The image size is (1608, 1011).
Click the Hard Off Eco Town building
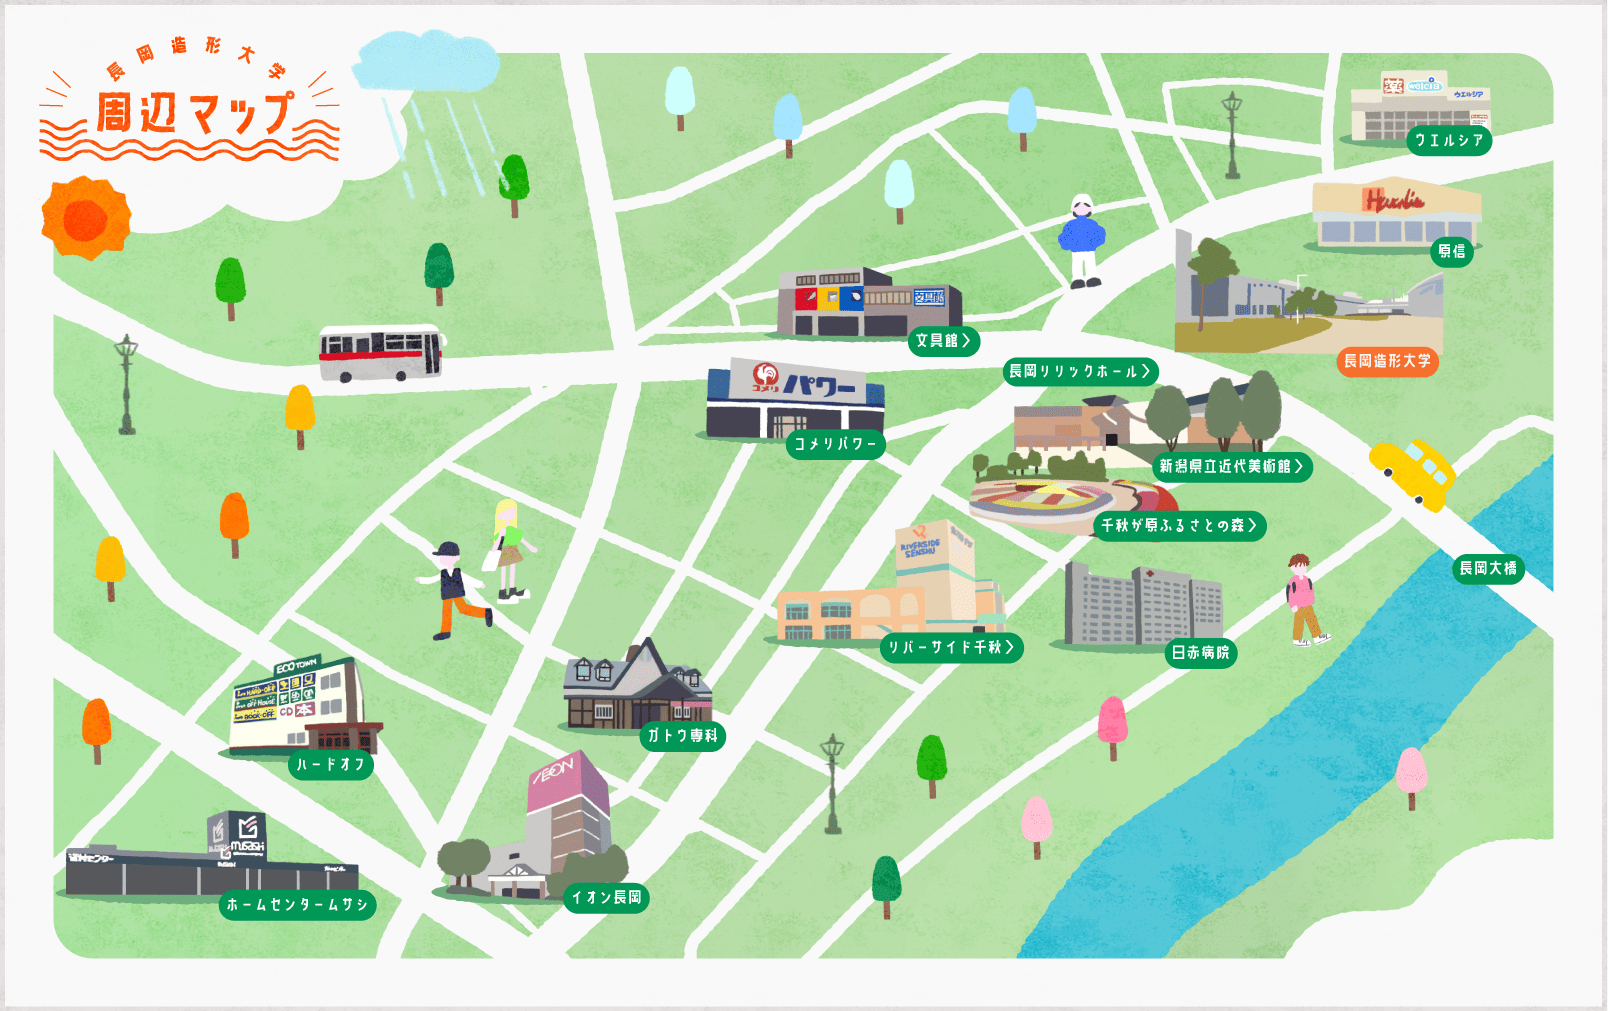302,706
